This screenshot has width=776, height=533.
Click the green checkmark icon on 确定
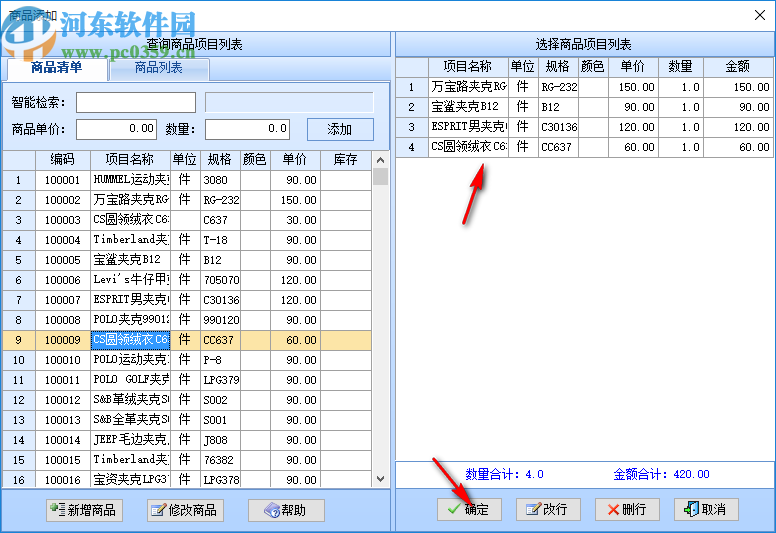click(454, 509)
